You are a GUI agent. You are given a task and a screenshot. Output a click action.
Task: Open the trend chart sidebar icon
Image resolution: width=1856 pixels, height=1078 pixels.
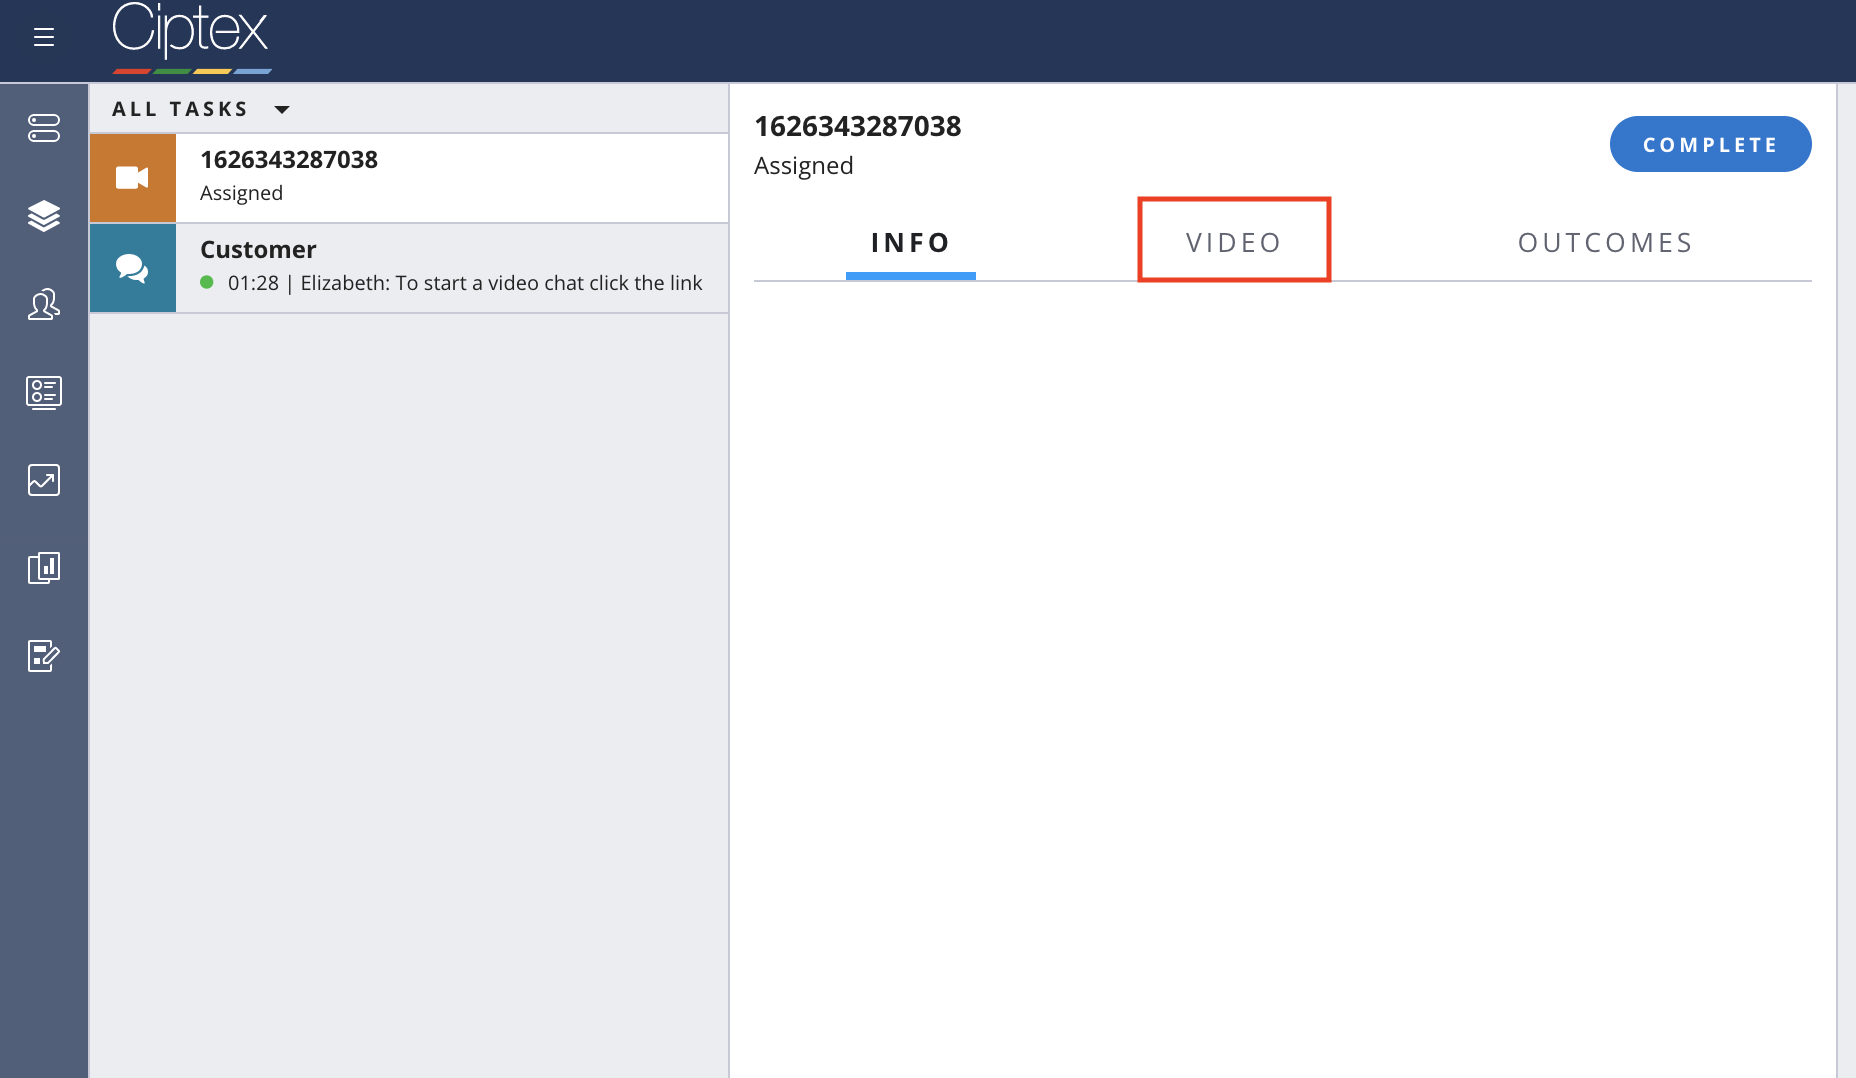pyautogui.click(x=44, y=480)
